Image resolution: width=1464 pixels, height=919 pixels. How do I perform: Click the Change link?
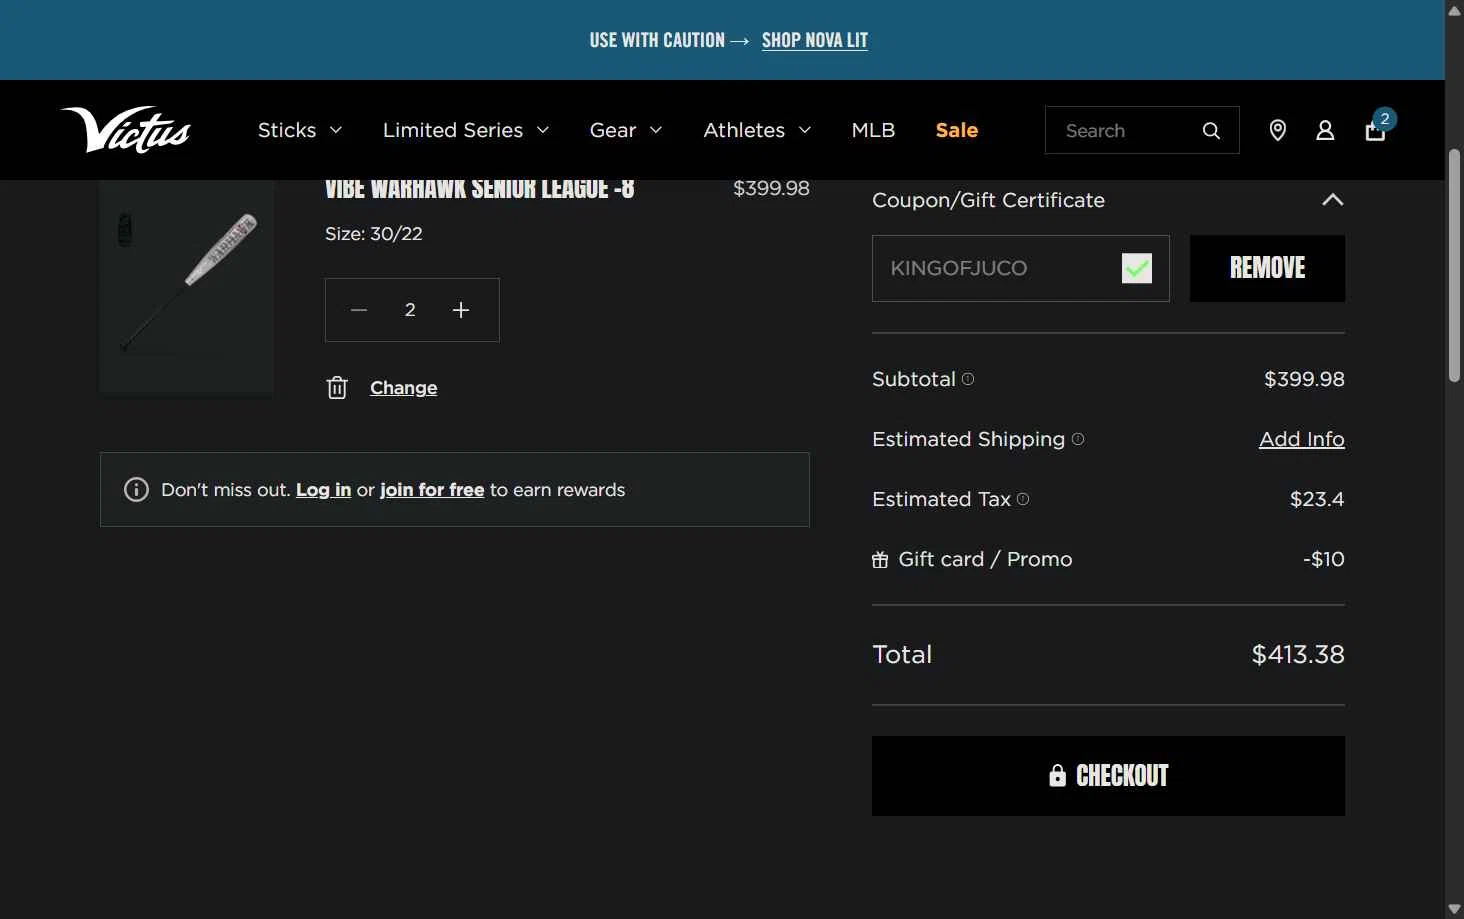point(404,388)
